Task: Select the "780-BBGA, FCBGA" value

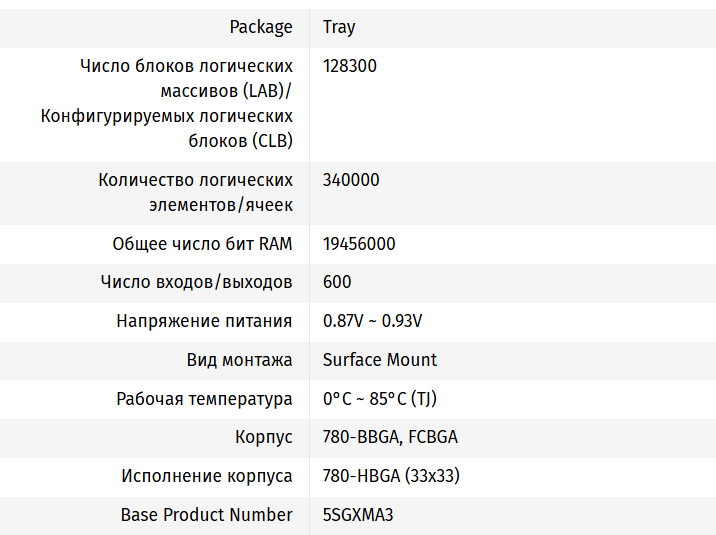Action: 390,438
